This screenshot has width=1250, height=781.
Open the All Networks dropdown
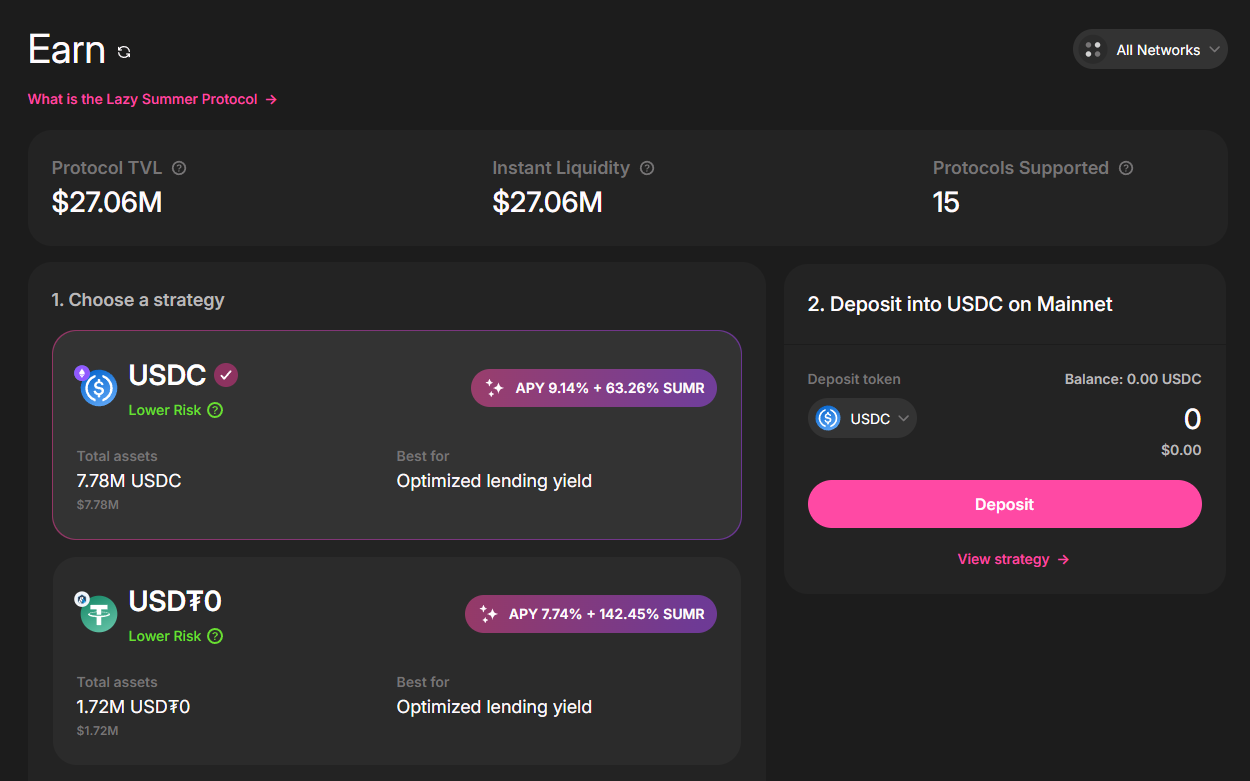(1150, 49)
